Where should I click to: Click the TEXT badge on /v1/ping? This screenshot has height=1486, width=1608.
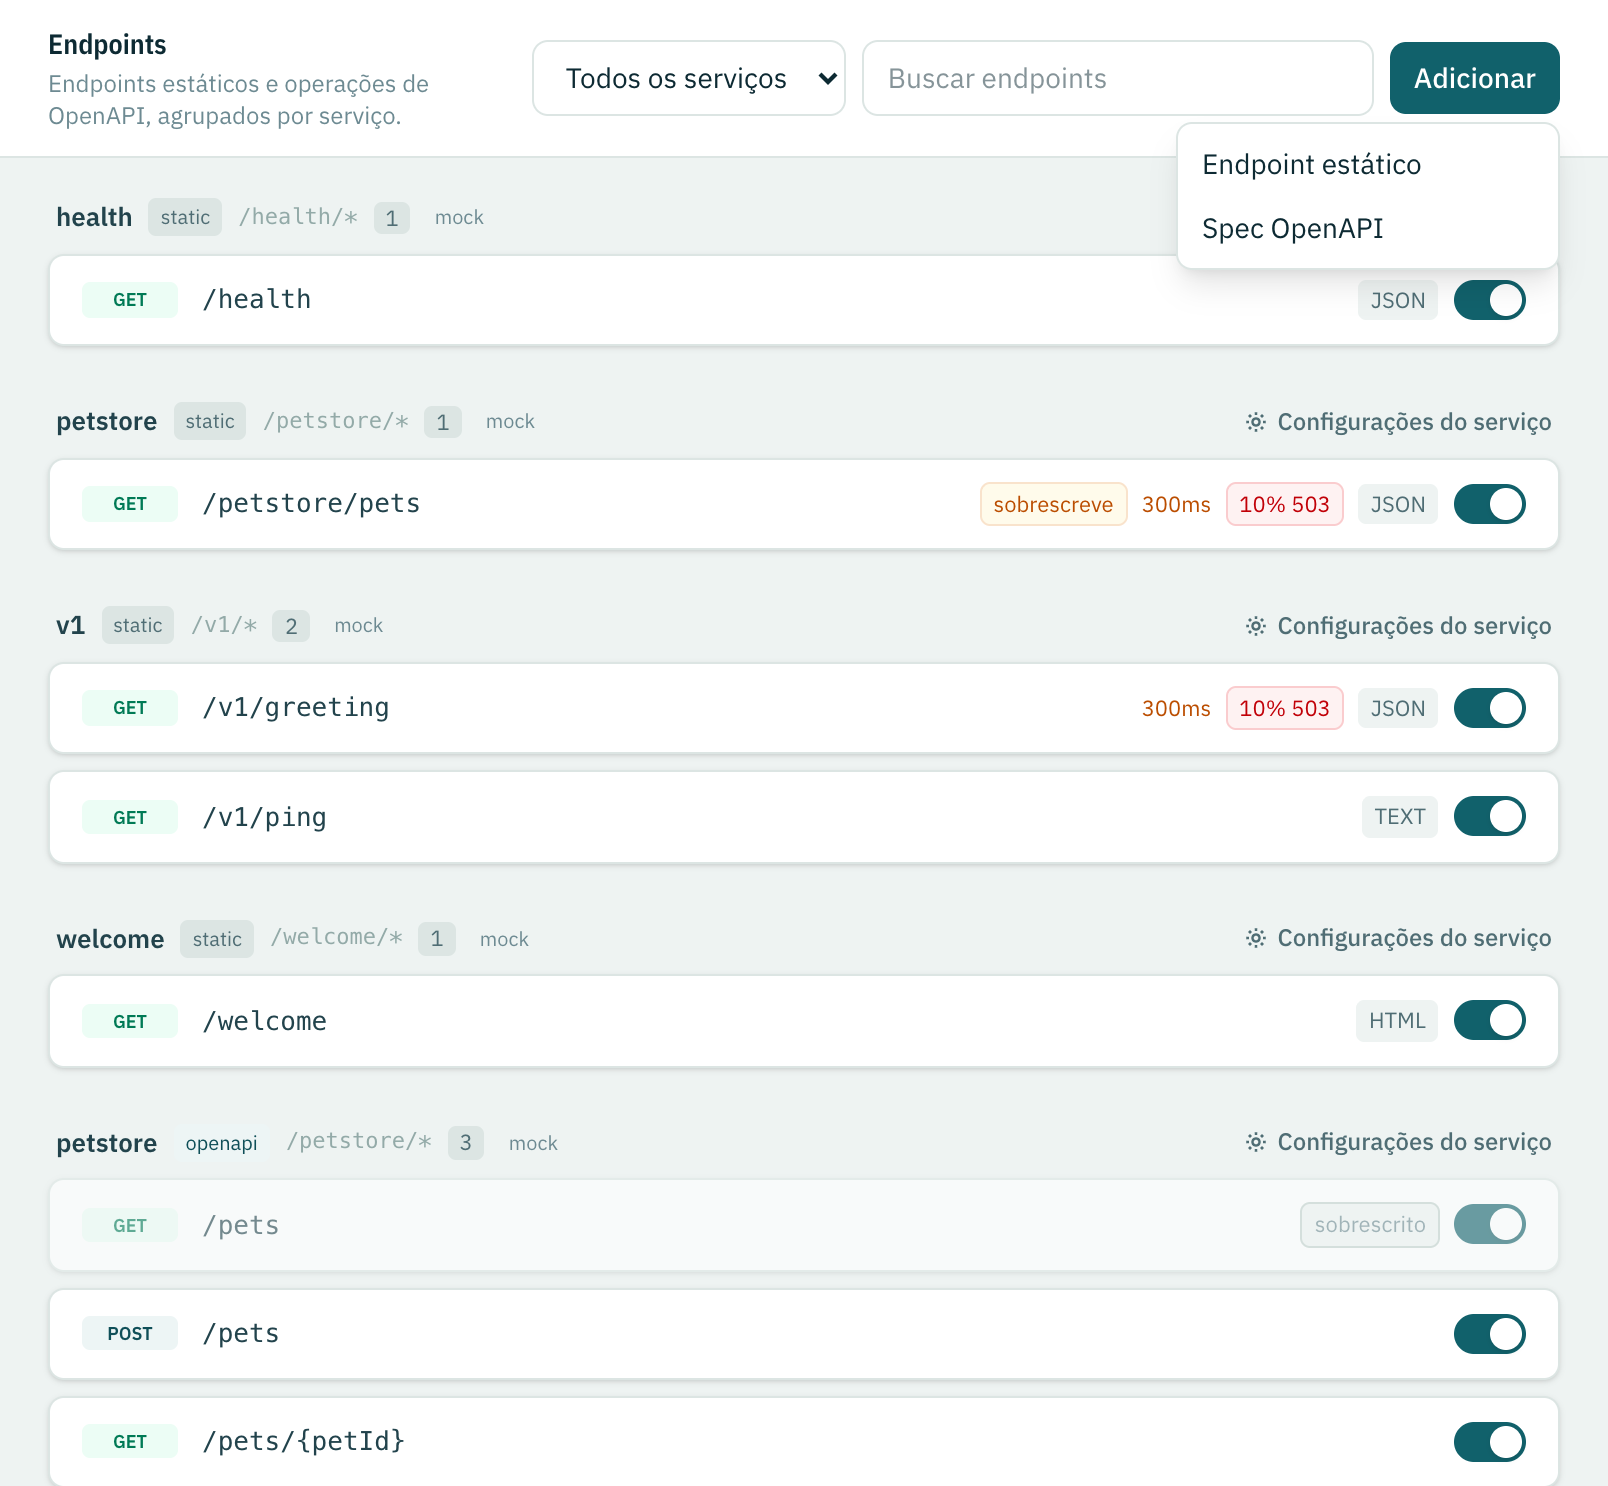point(1399,817)
